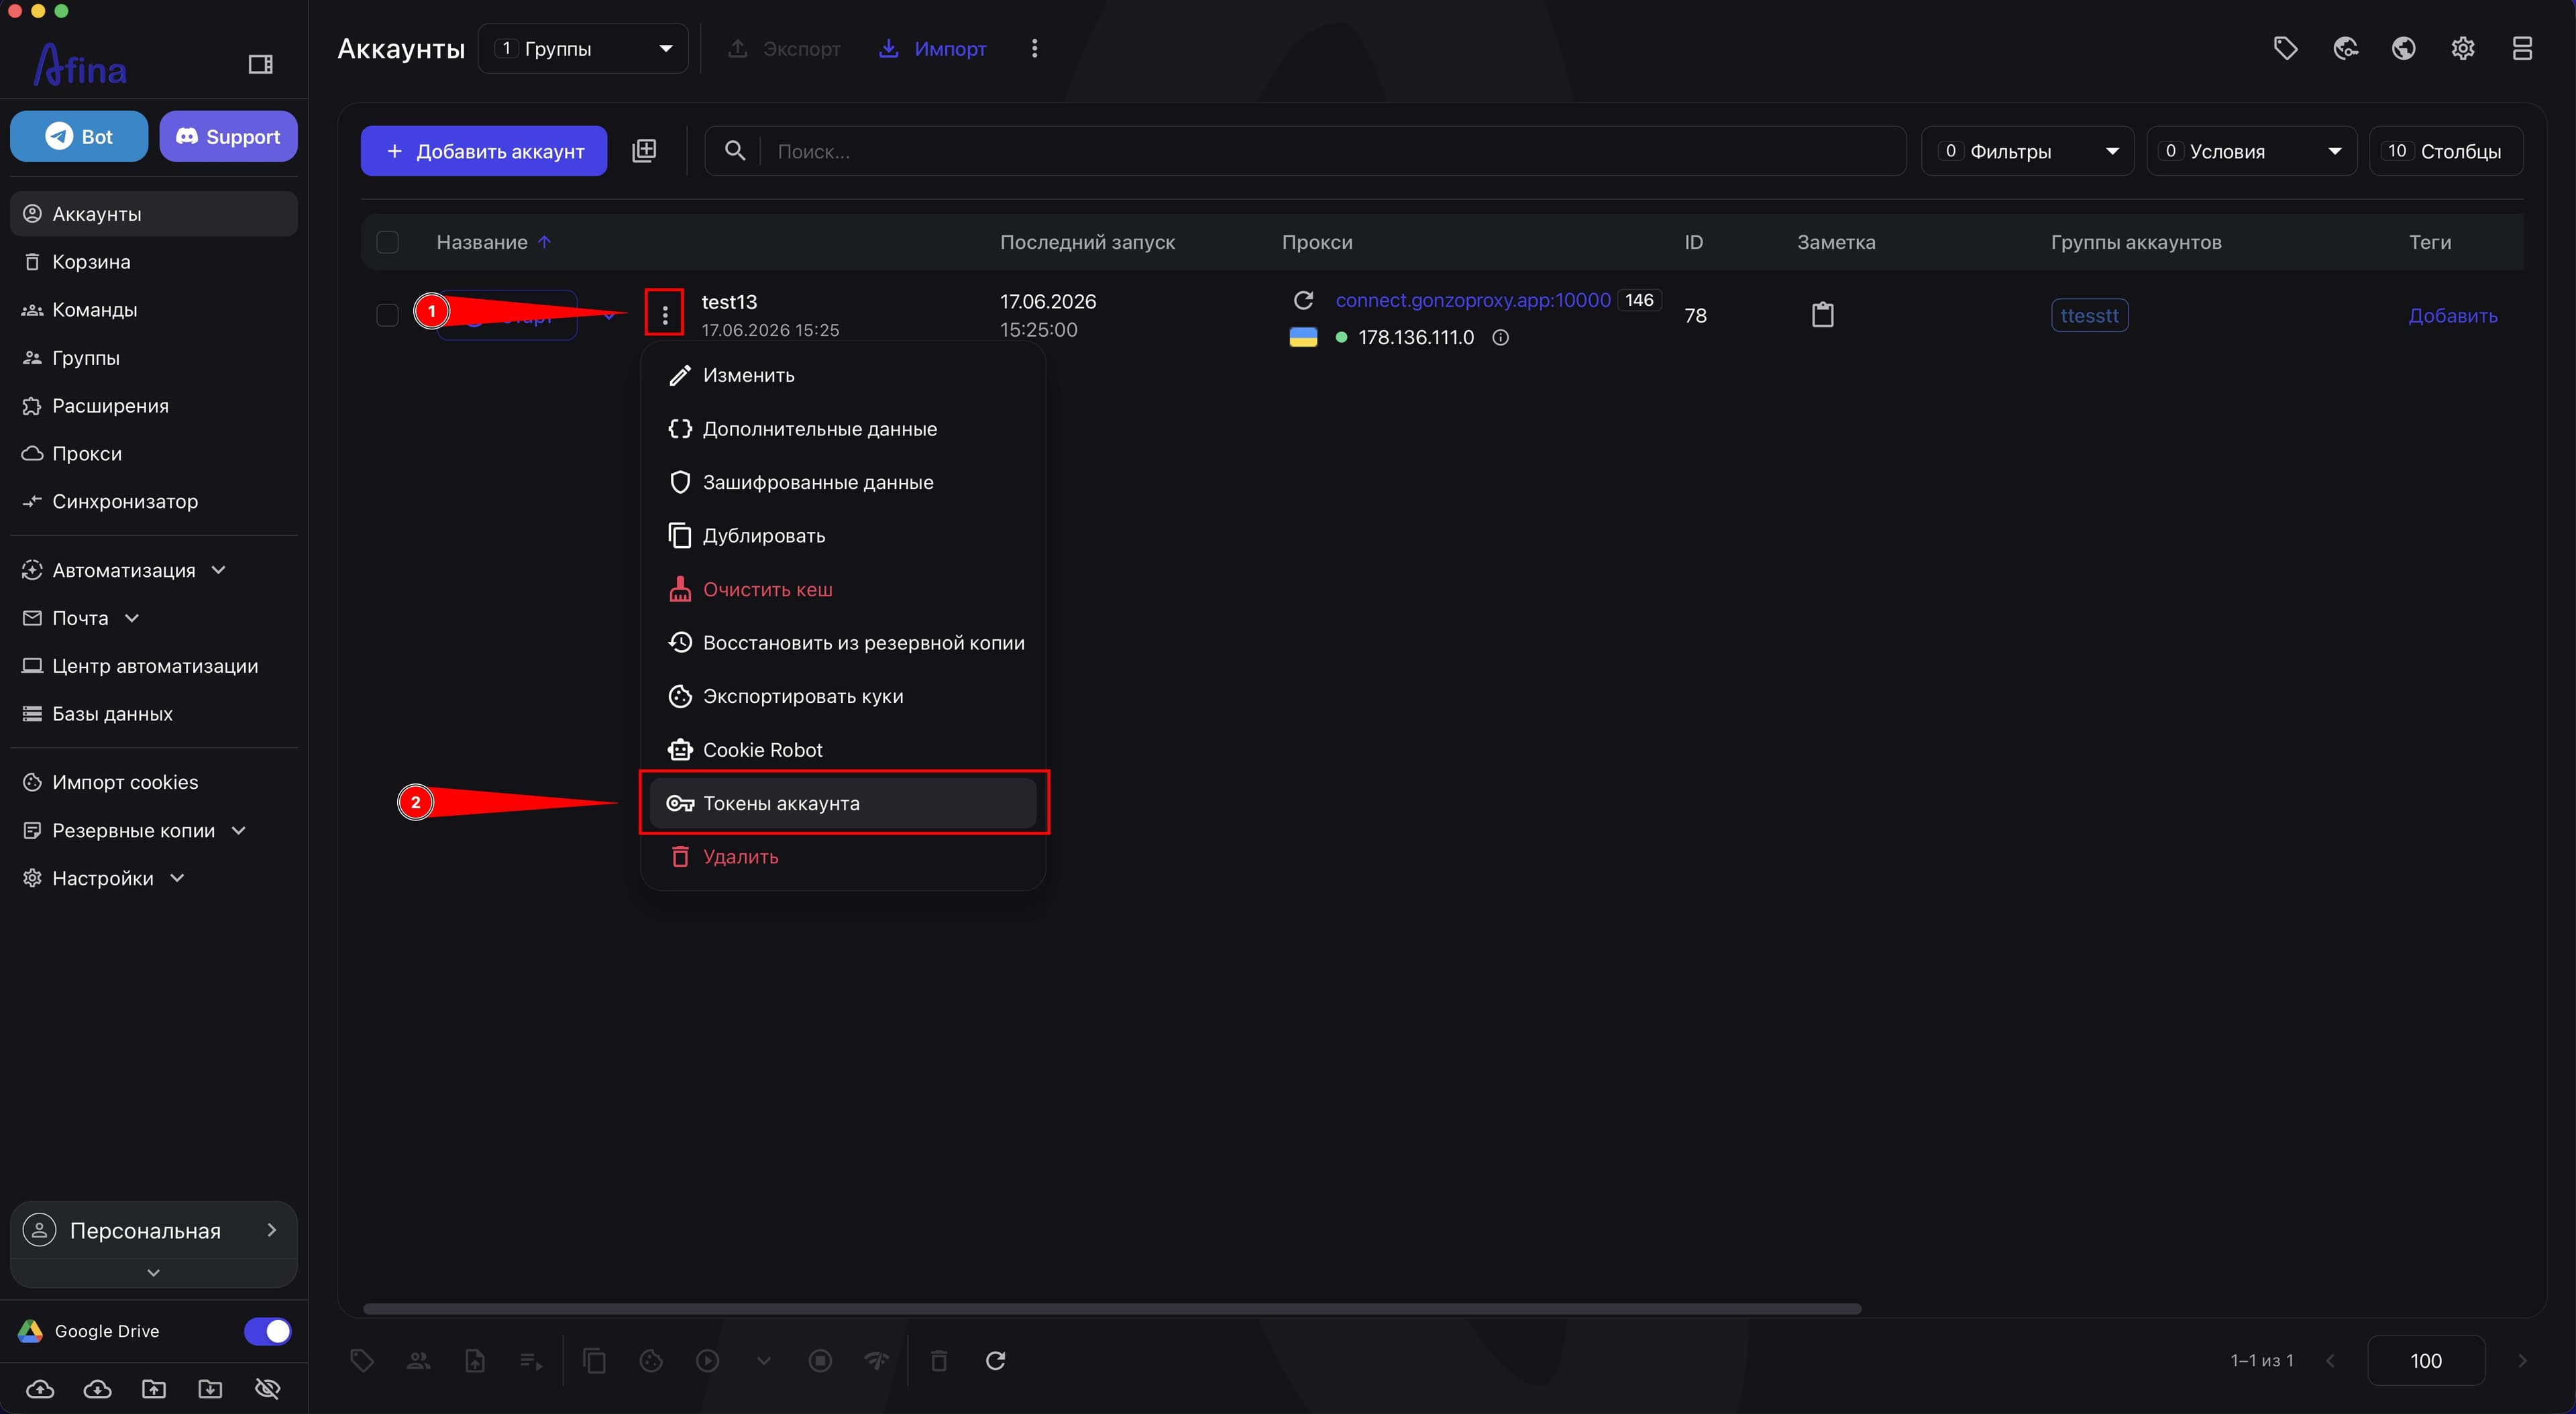The height and width of the screenshot is (1414, 2576).
Task: Click cloud download icon in sidebar footer
Action: point(97,1389)
